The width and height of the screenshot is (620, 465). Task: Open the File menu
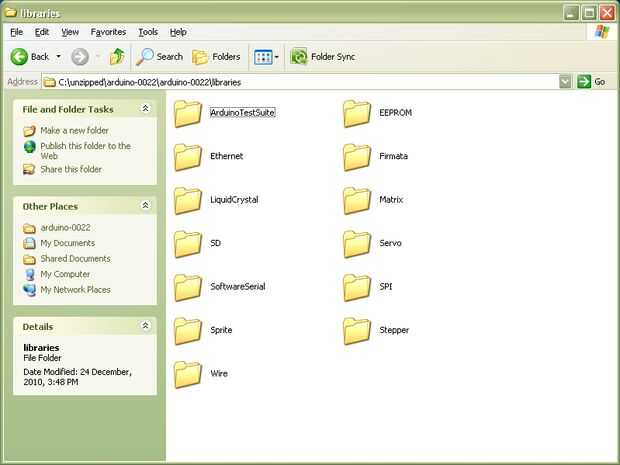16,32
